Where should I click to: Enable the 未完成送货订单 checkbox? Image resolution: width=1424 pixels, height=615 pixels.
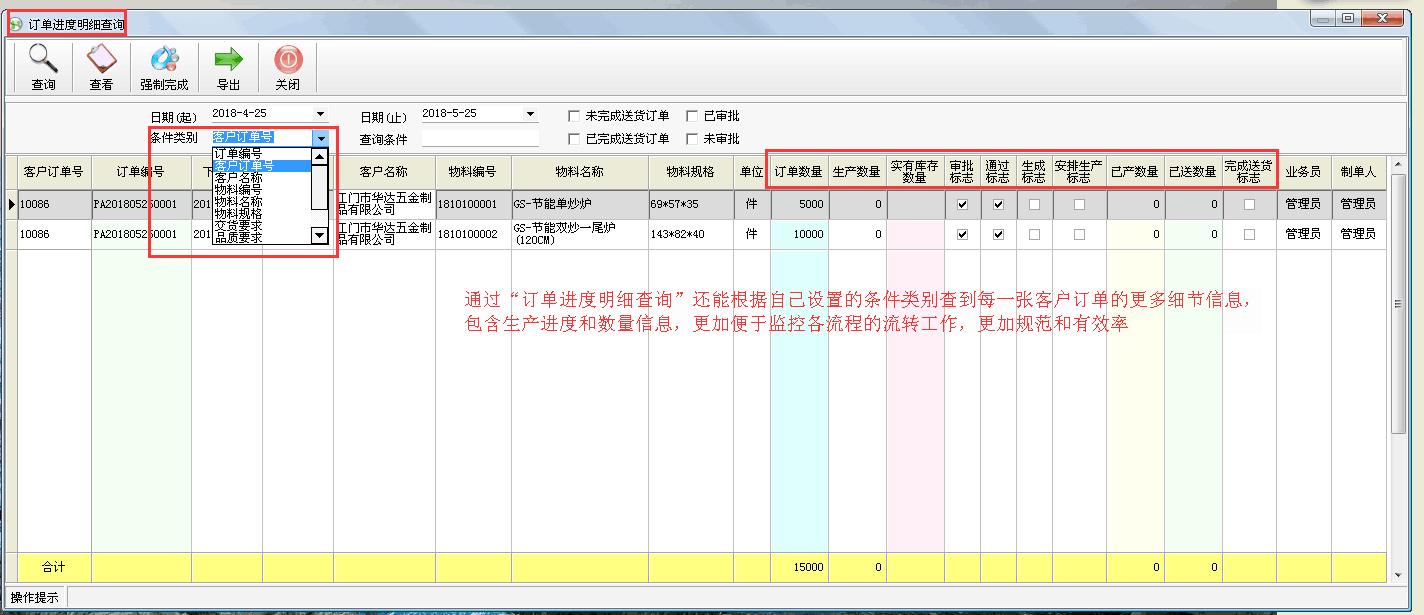[x=574, y=116]
